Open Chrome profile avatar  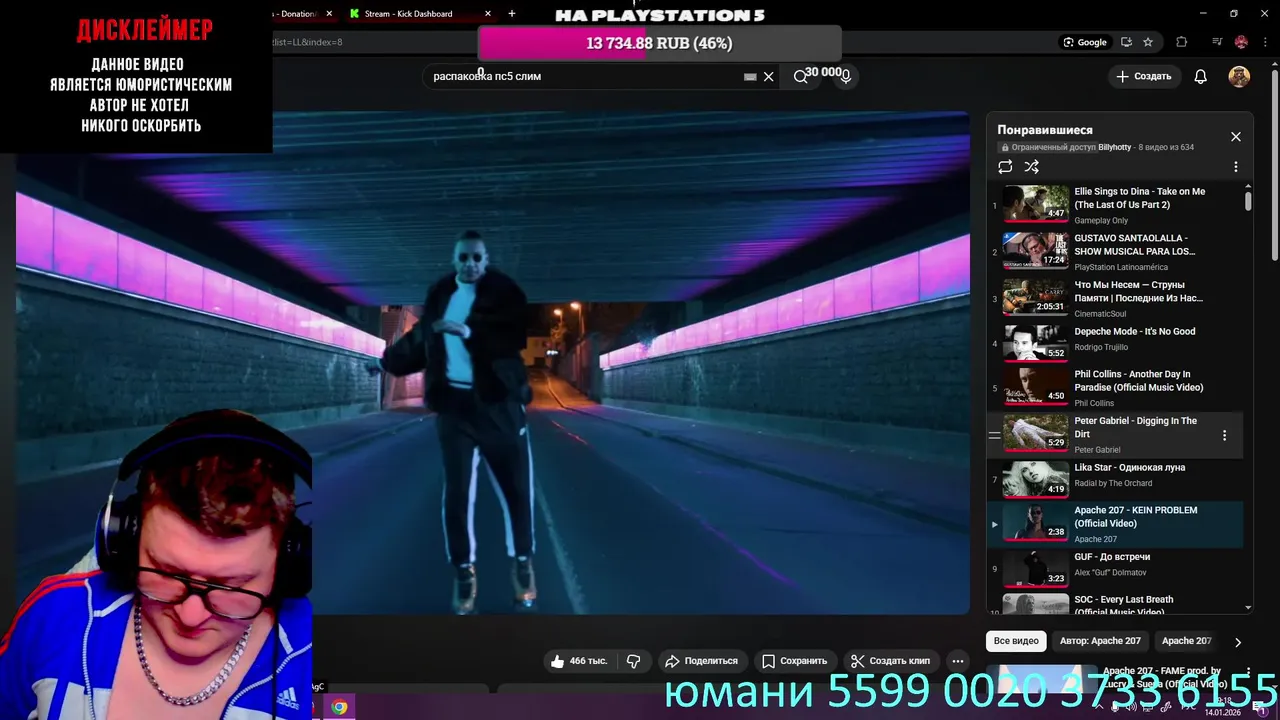[x=1241, y=42]
